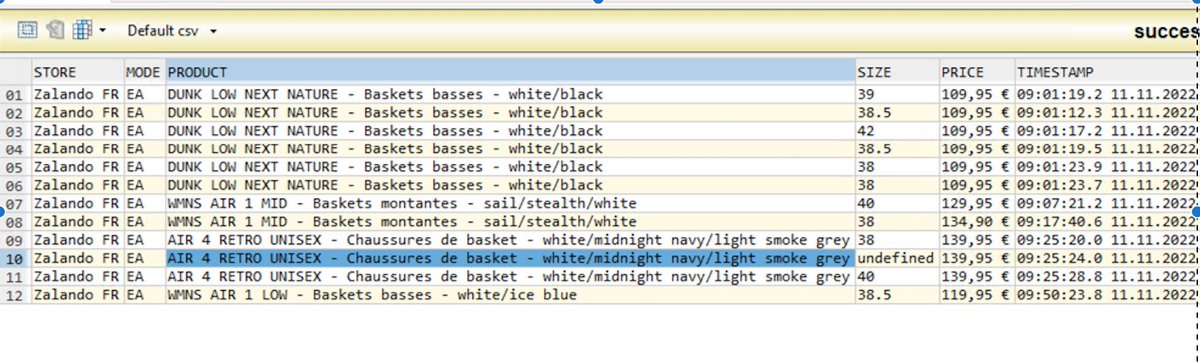Click size cell '40' in row 11

pos(897,276)
